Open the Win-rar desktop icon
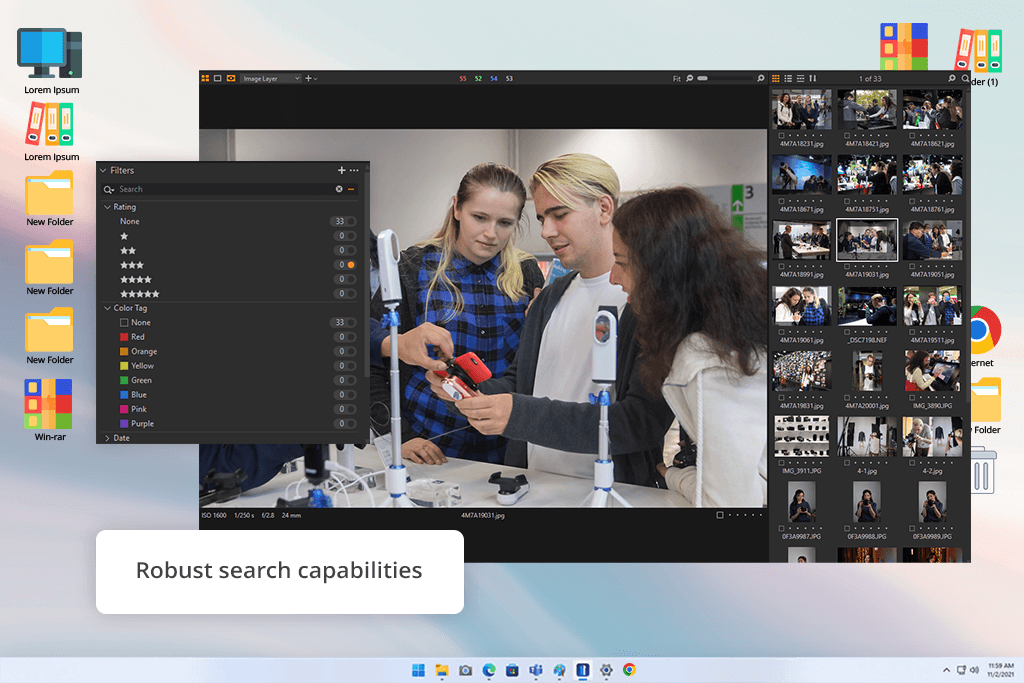This screenshot has width=1024, height=683. (x=50, y=410)
